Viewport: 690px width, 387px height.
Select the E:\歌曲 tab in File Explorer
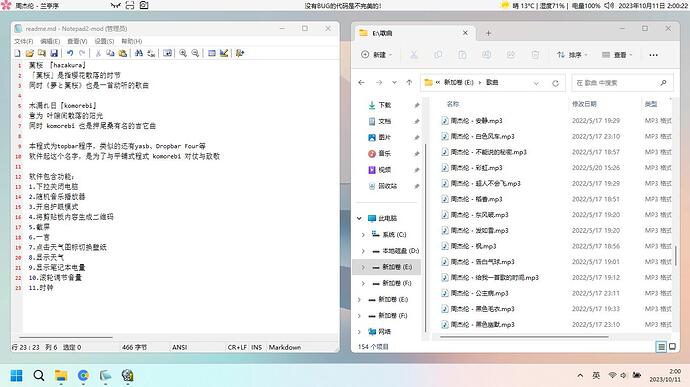coord(414,33)
